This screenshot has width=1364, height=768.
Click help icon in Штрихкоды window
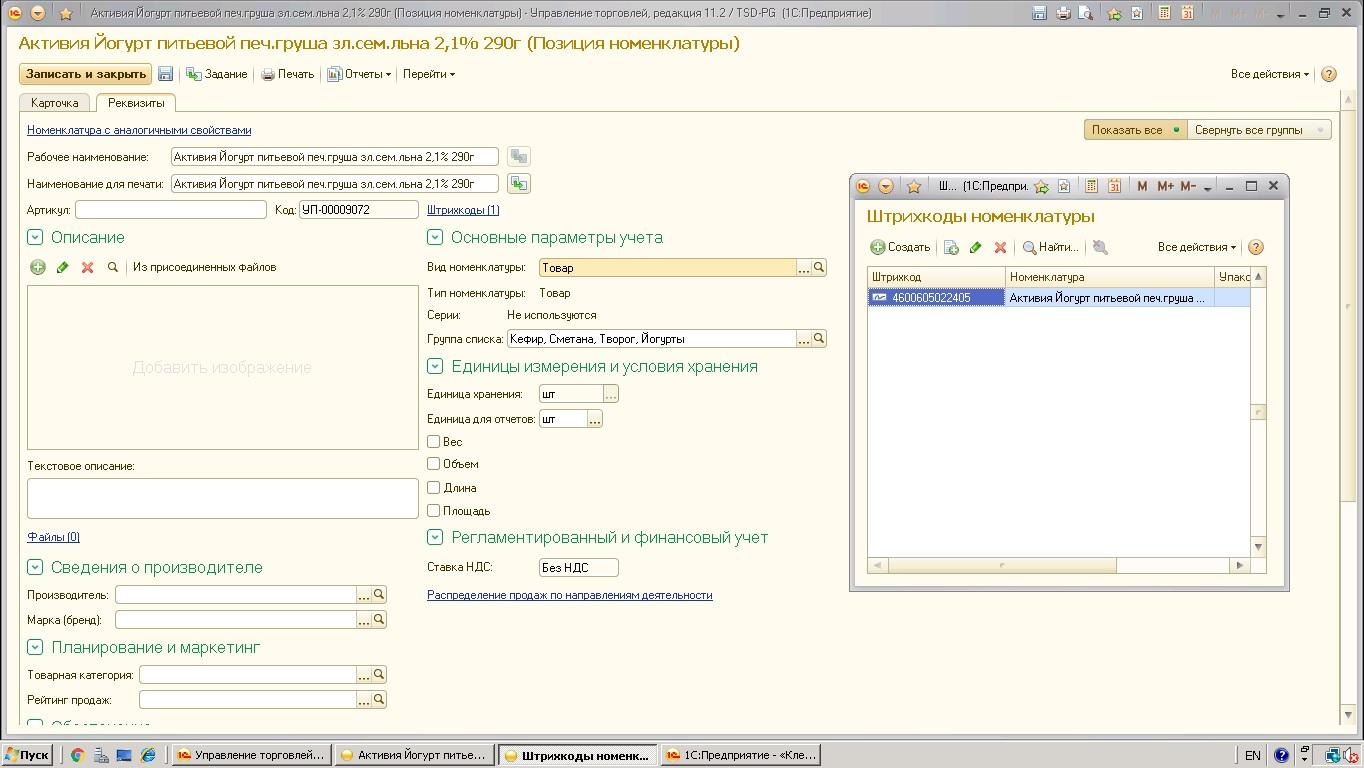click(1256, 247)
